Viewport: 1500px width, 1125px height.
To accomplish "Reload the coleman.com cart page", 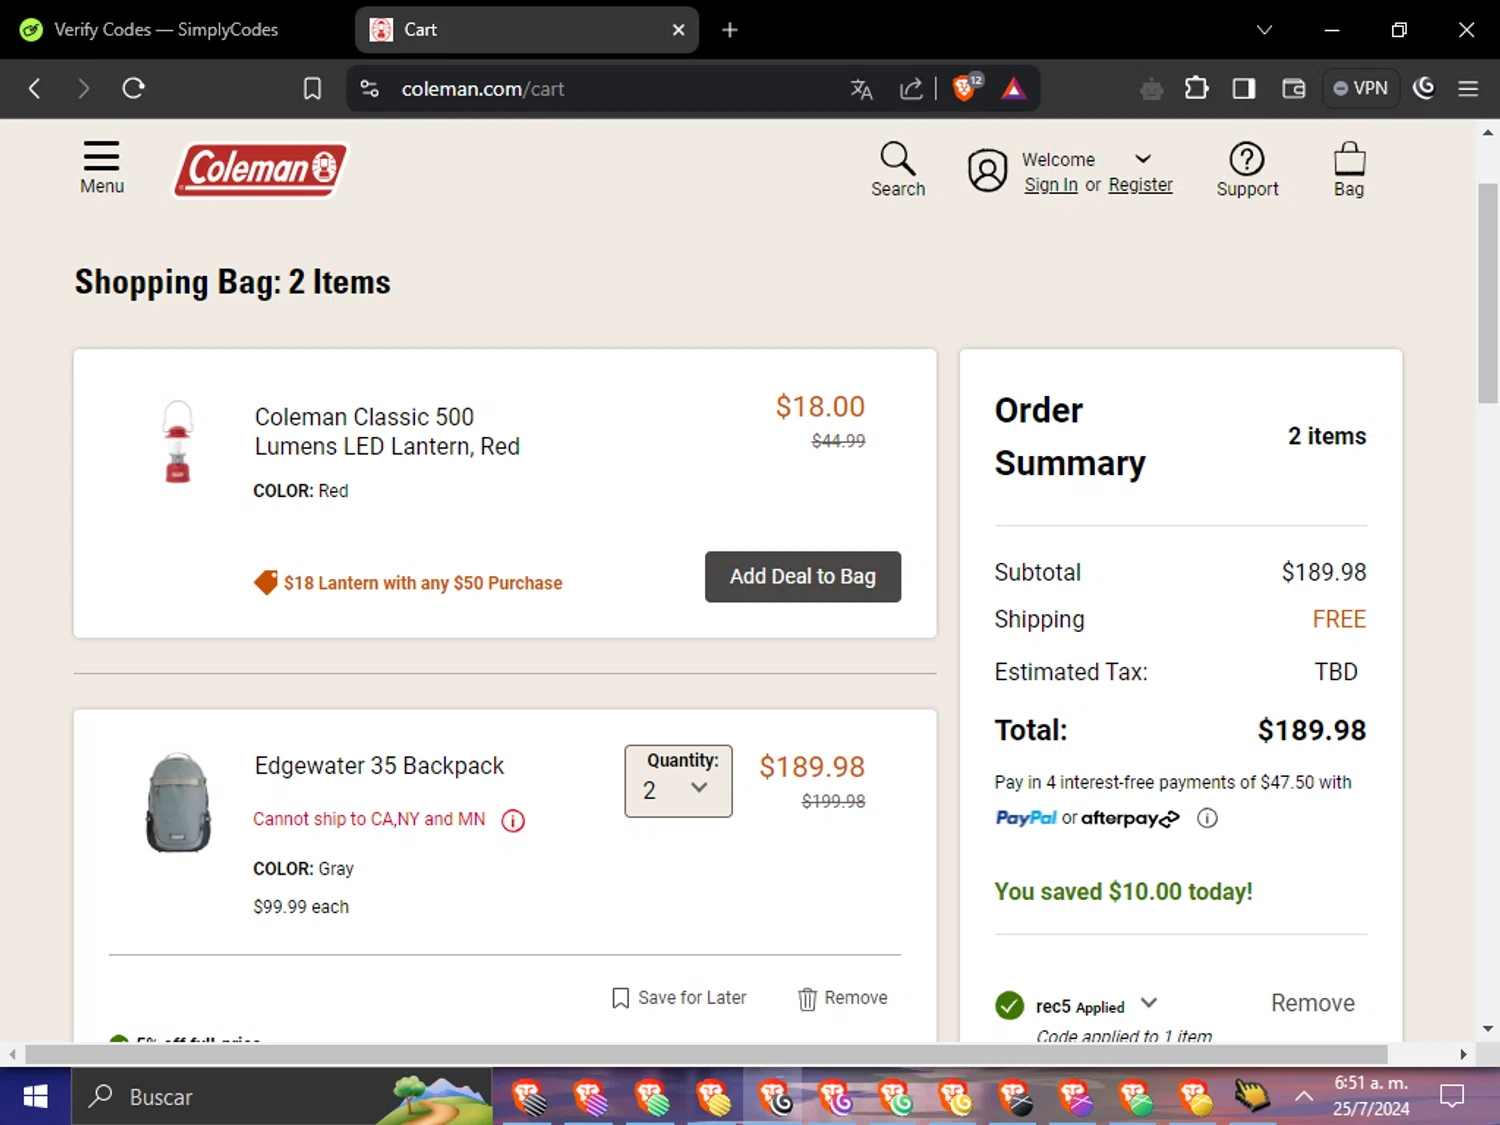I will [x=133, y=88].
